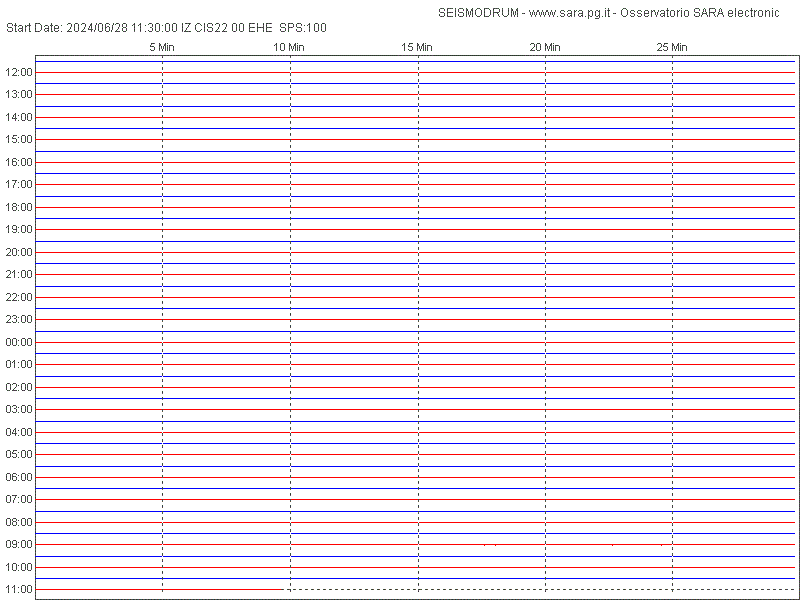Click the 01:00 hour label
800x600 pixels.
[x=18, y=364]
